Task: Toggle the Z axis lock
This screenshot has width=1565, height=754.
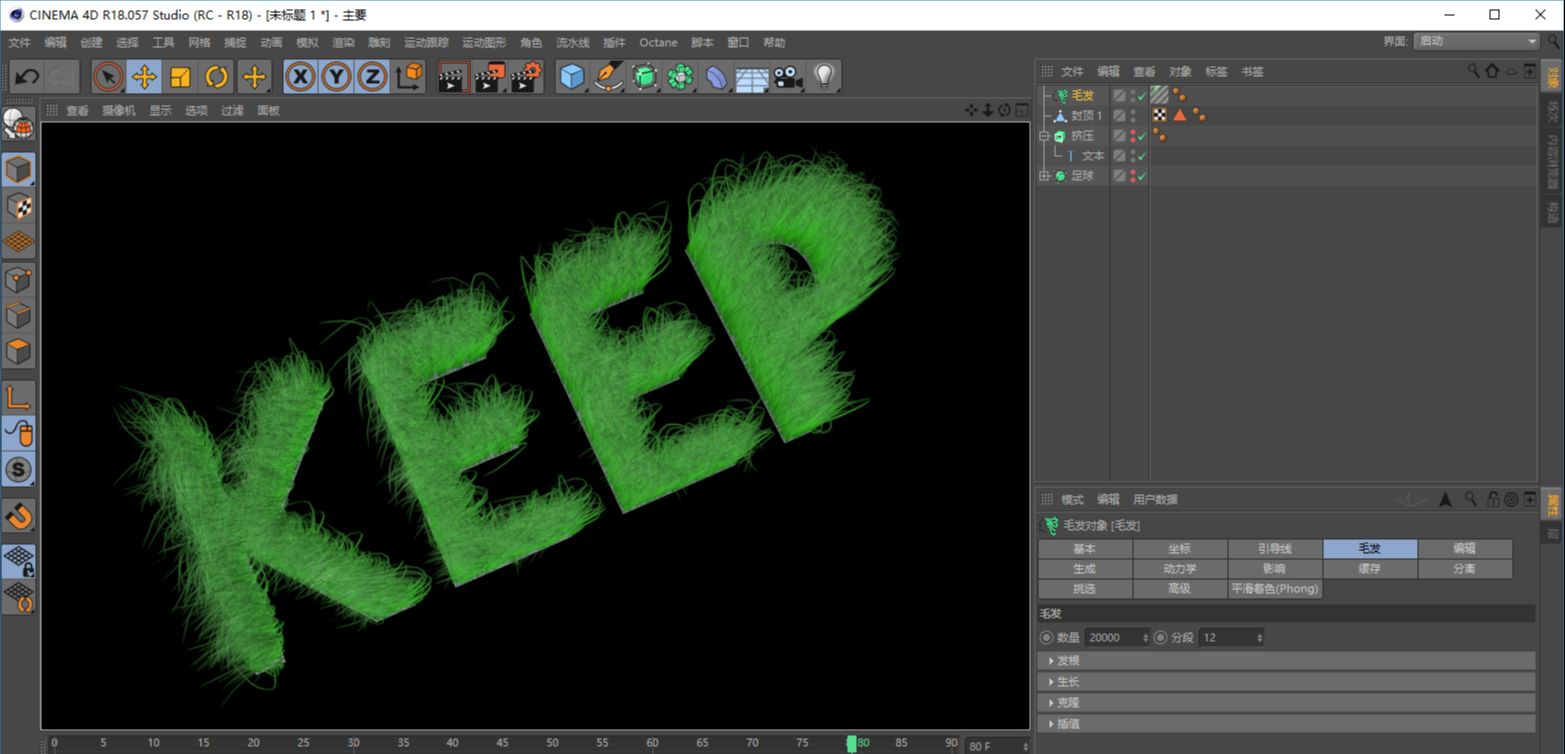Action: pyautogui.click(x=372, y=77)
